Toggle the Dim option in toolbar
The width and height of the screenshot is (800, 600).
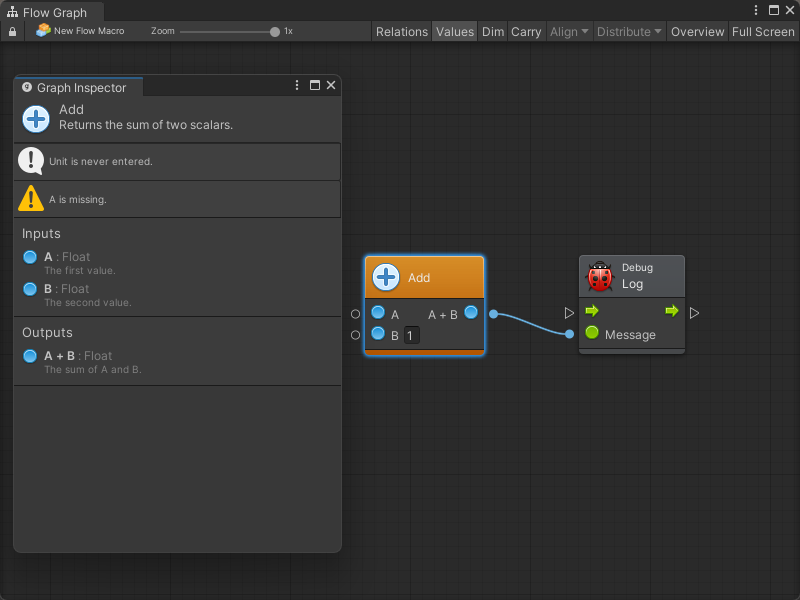tap(493, 32)
